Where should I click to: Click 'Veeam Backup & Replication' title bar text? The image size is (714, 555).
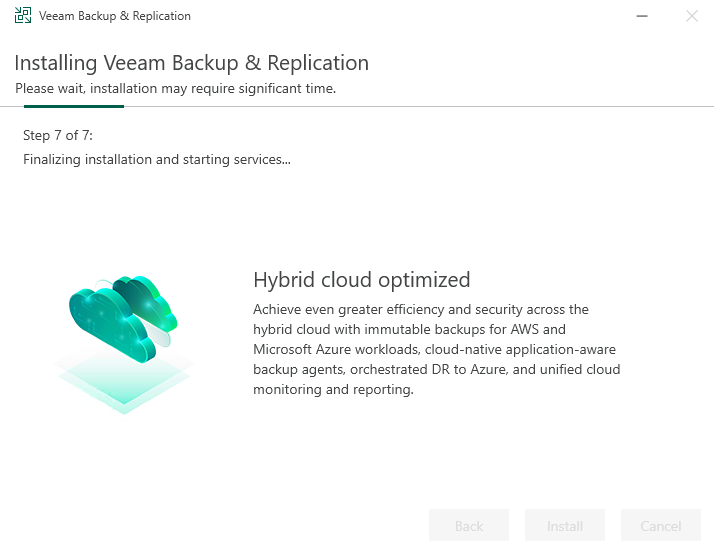click(115, 16)
